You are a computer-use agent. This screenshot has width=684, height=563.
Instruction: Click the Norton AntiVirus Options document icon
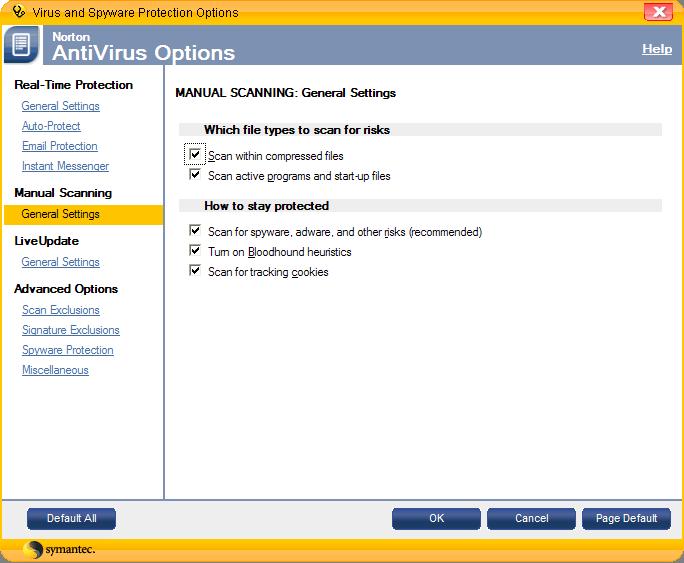pos(21,45)
